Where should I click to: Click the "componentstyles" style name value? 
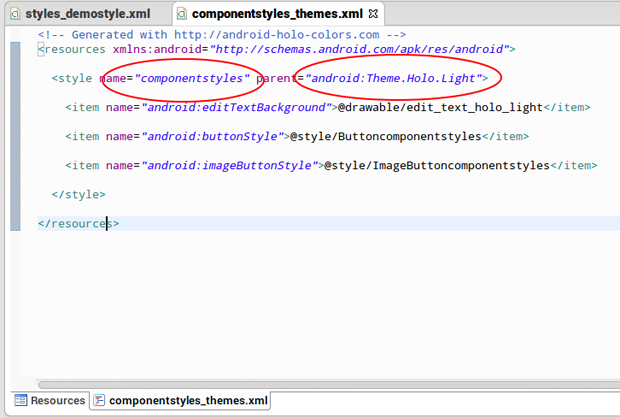point(192,78)
